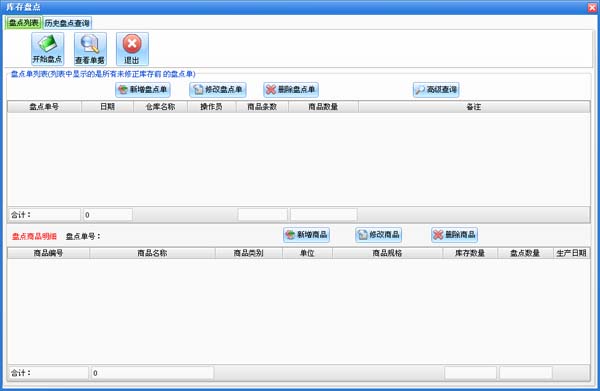
Task: Click the 商品类别 column header
Action: click(x=249, y=253)
